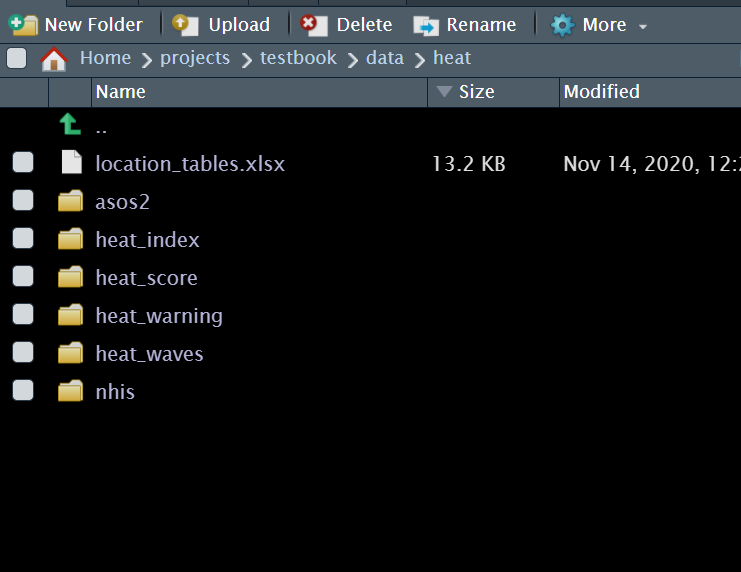The image size is (741, 572).
Task: Click the asos2 folder icon
Action: [x=70, y=200]
